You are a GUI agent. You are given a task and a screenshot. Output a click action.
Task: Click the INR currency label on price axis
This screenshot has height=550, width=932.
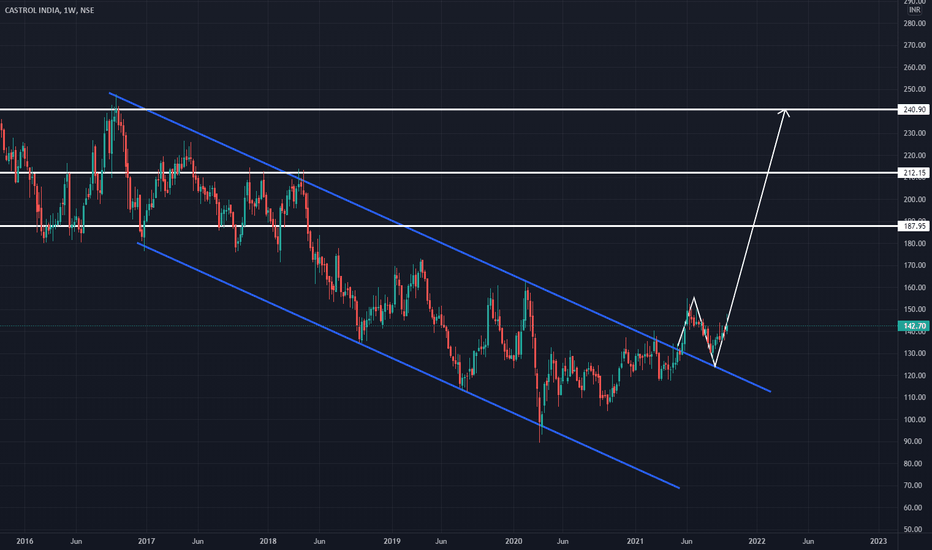coord(914,10)
